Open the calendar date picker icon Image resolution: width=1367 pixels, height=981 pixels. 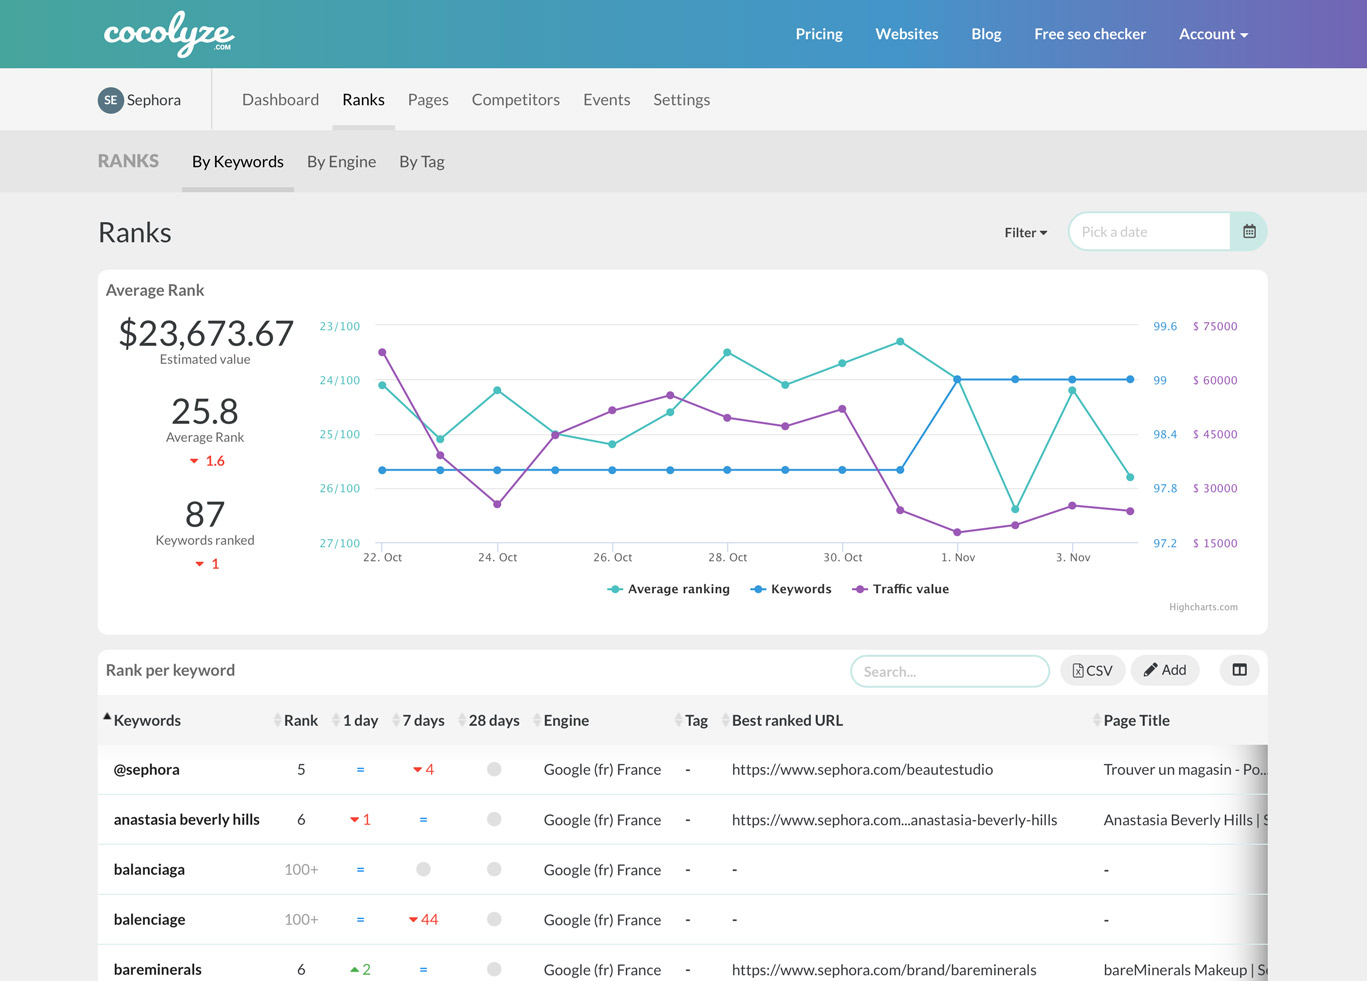click(x=1249, y=232)
